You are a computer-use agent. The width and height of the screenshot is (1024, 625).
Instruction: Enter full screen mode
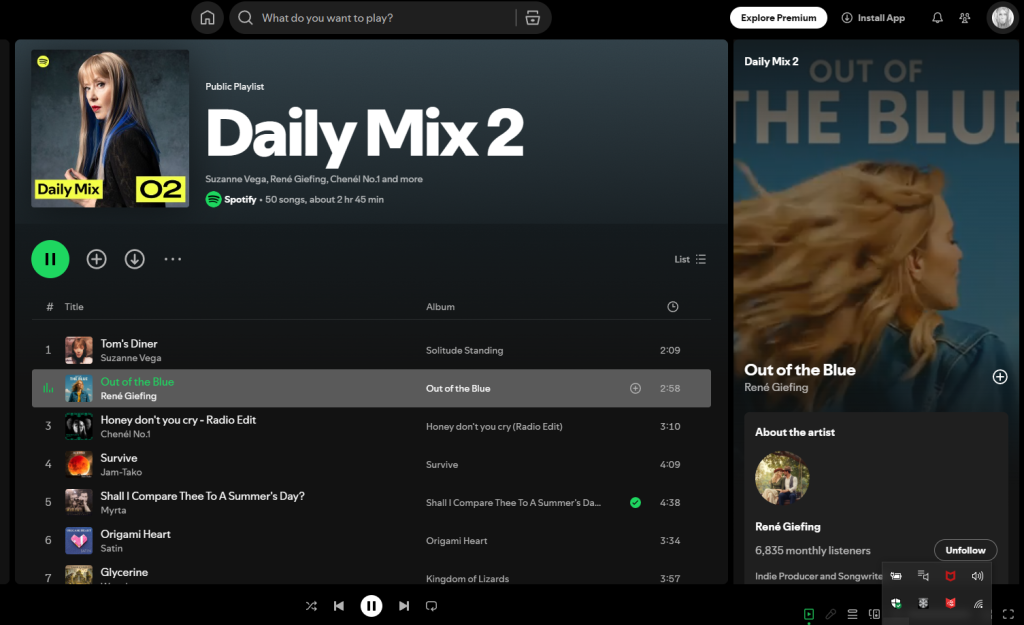[x=1008, y=614]
